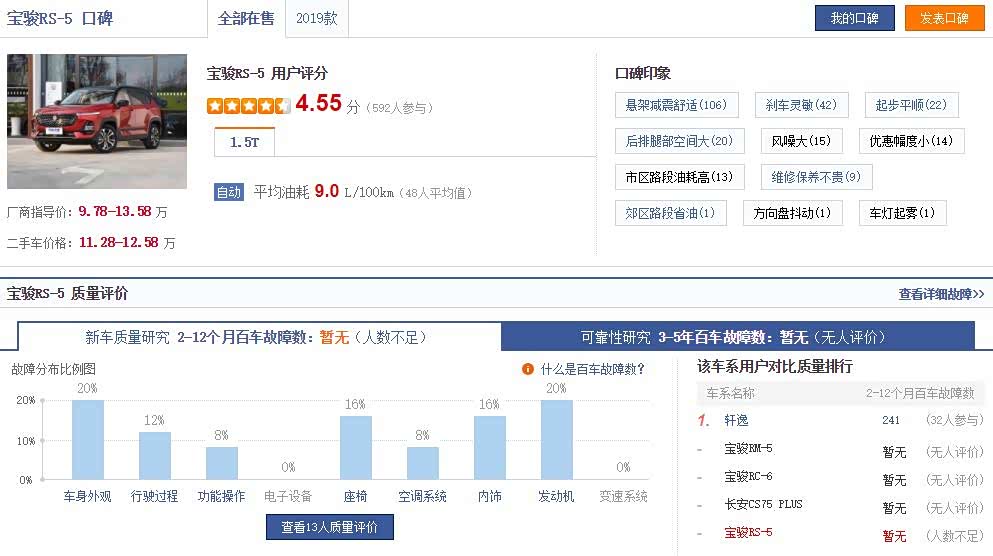
Task: Open 宝骏RC-6 in the ranking list
Action: click(749, 476)
